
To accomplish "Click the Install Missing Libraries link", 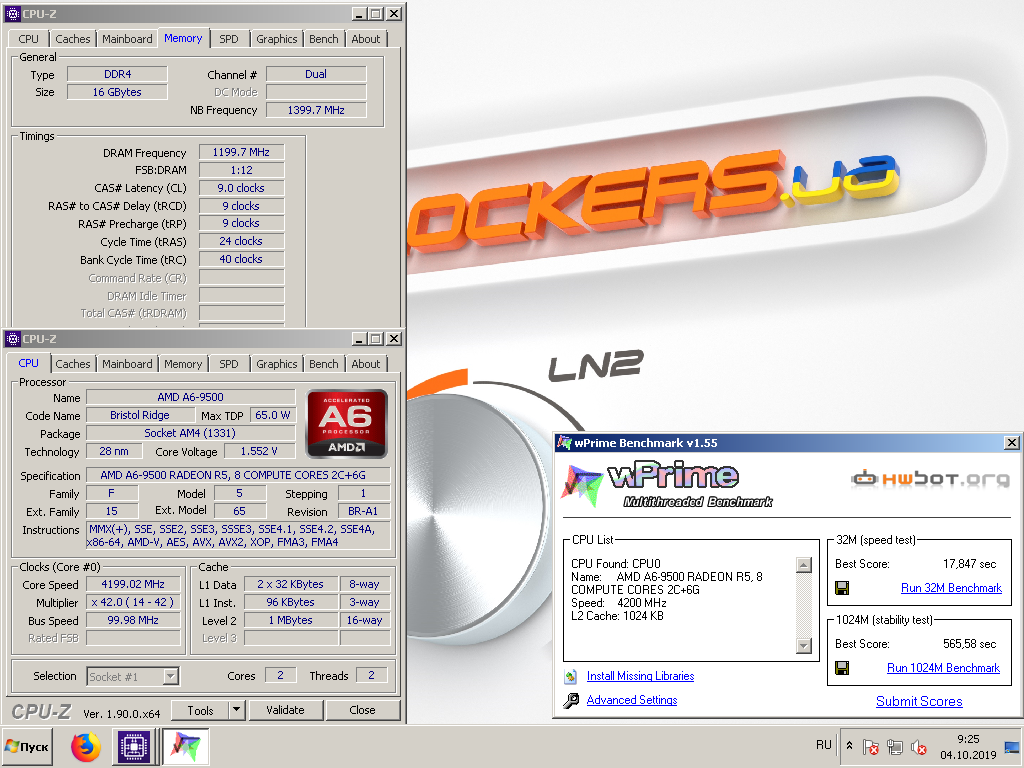I will [x=640, y=676].
